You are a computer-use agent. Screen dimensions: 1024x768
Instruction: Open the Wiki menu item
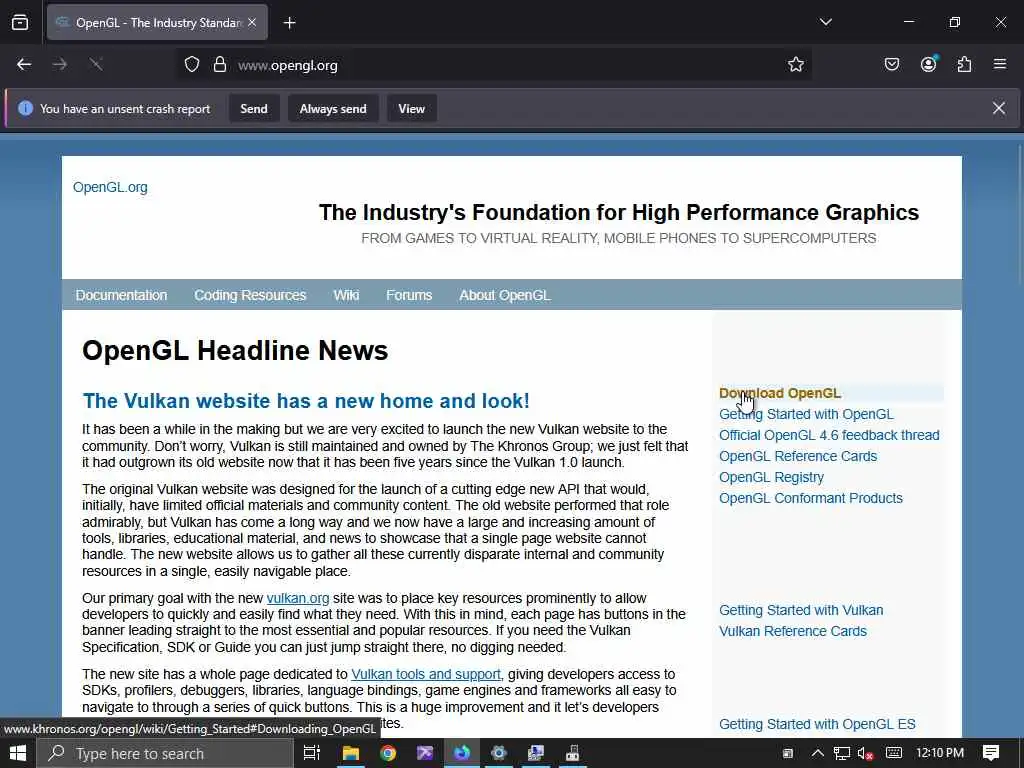(x=346, y=295)
